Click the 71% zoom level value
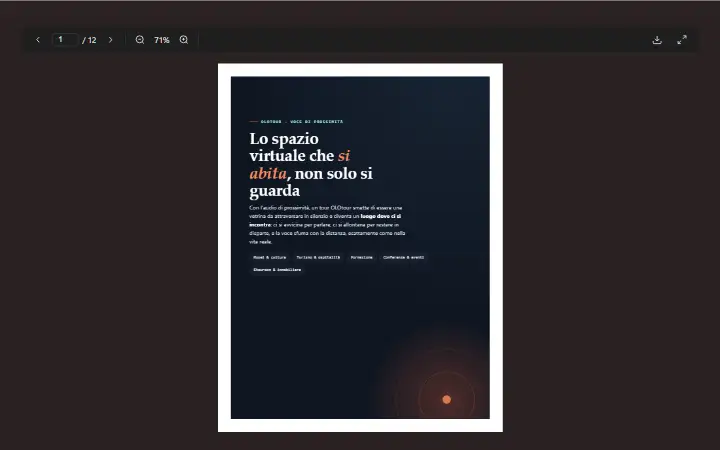The image size is (720, 450). 162,40
